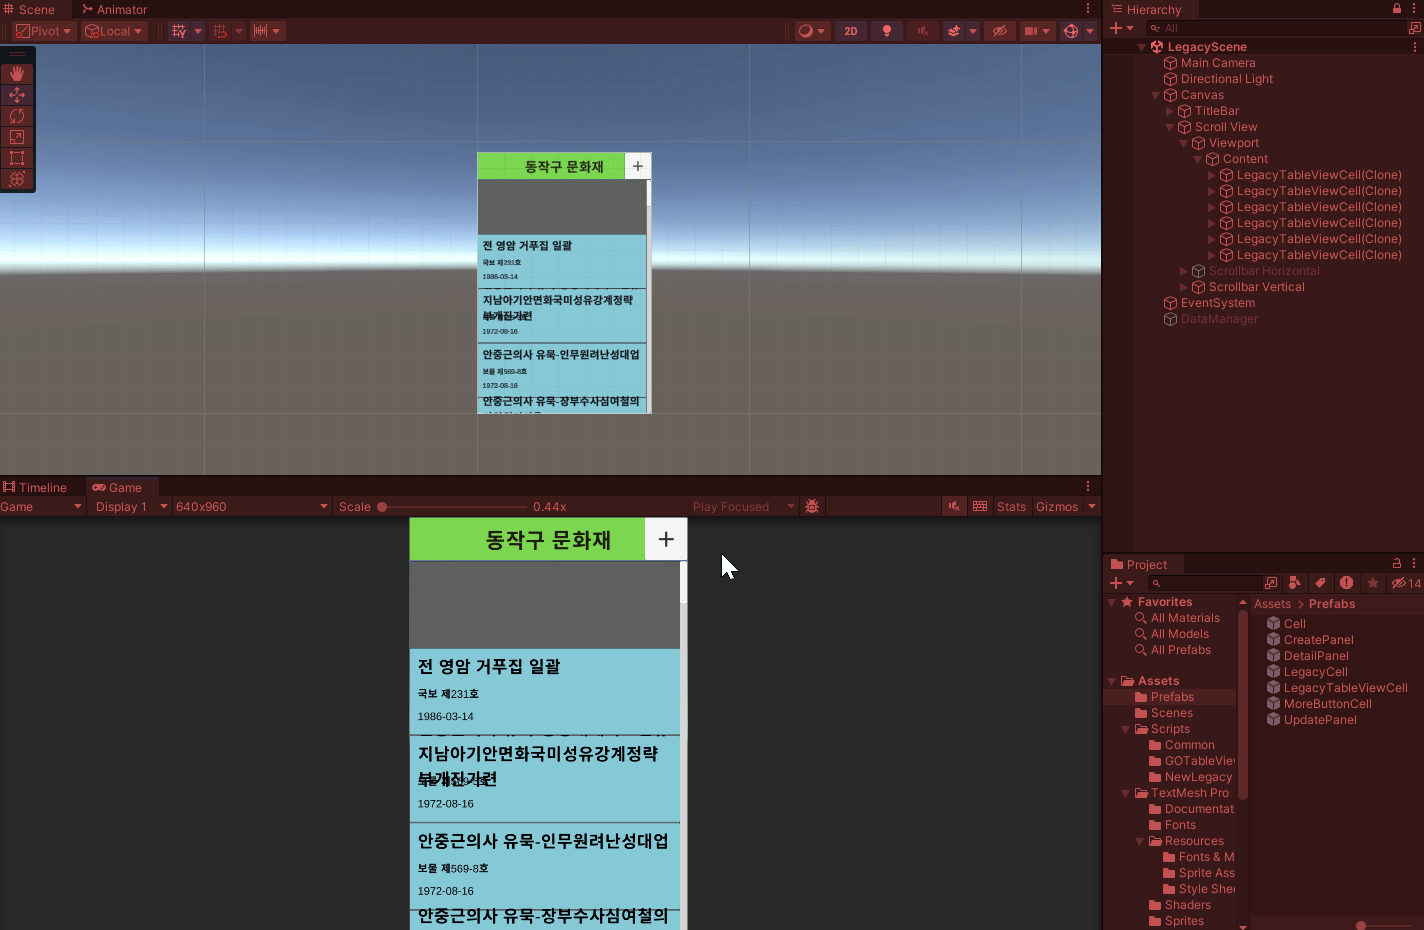Open the Game view mode dropdown
Screen dimensions: 1424x930
pyautogui.click(x=42, y=507)
